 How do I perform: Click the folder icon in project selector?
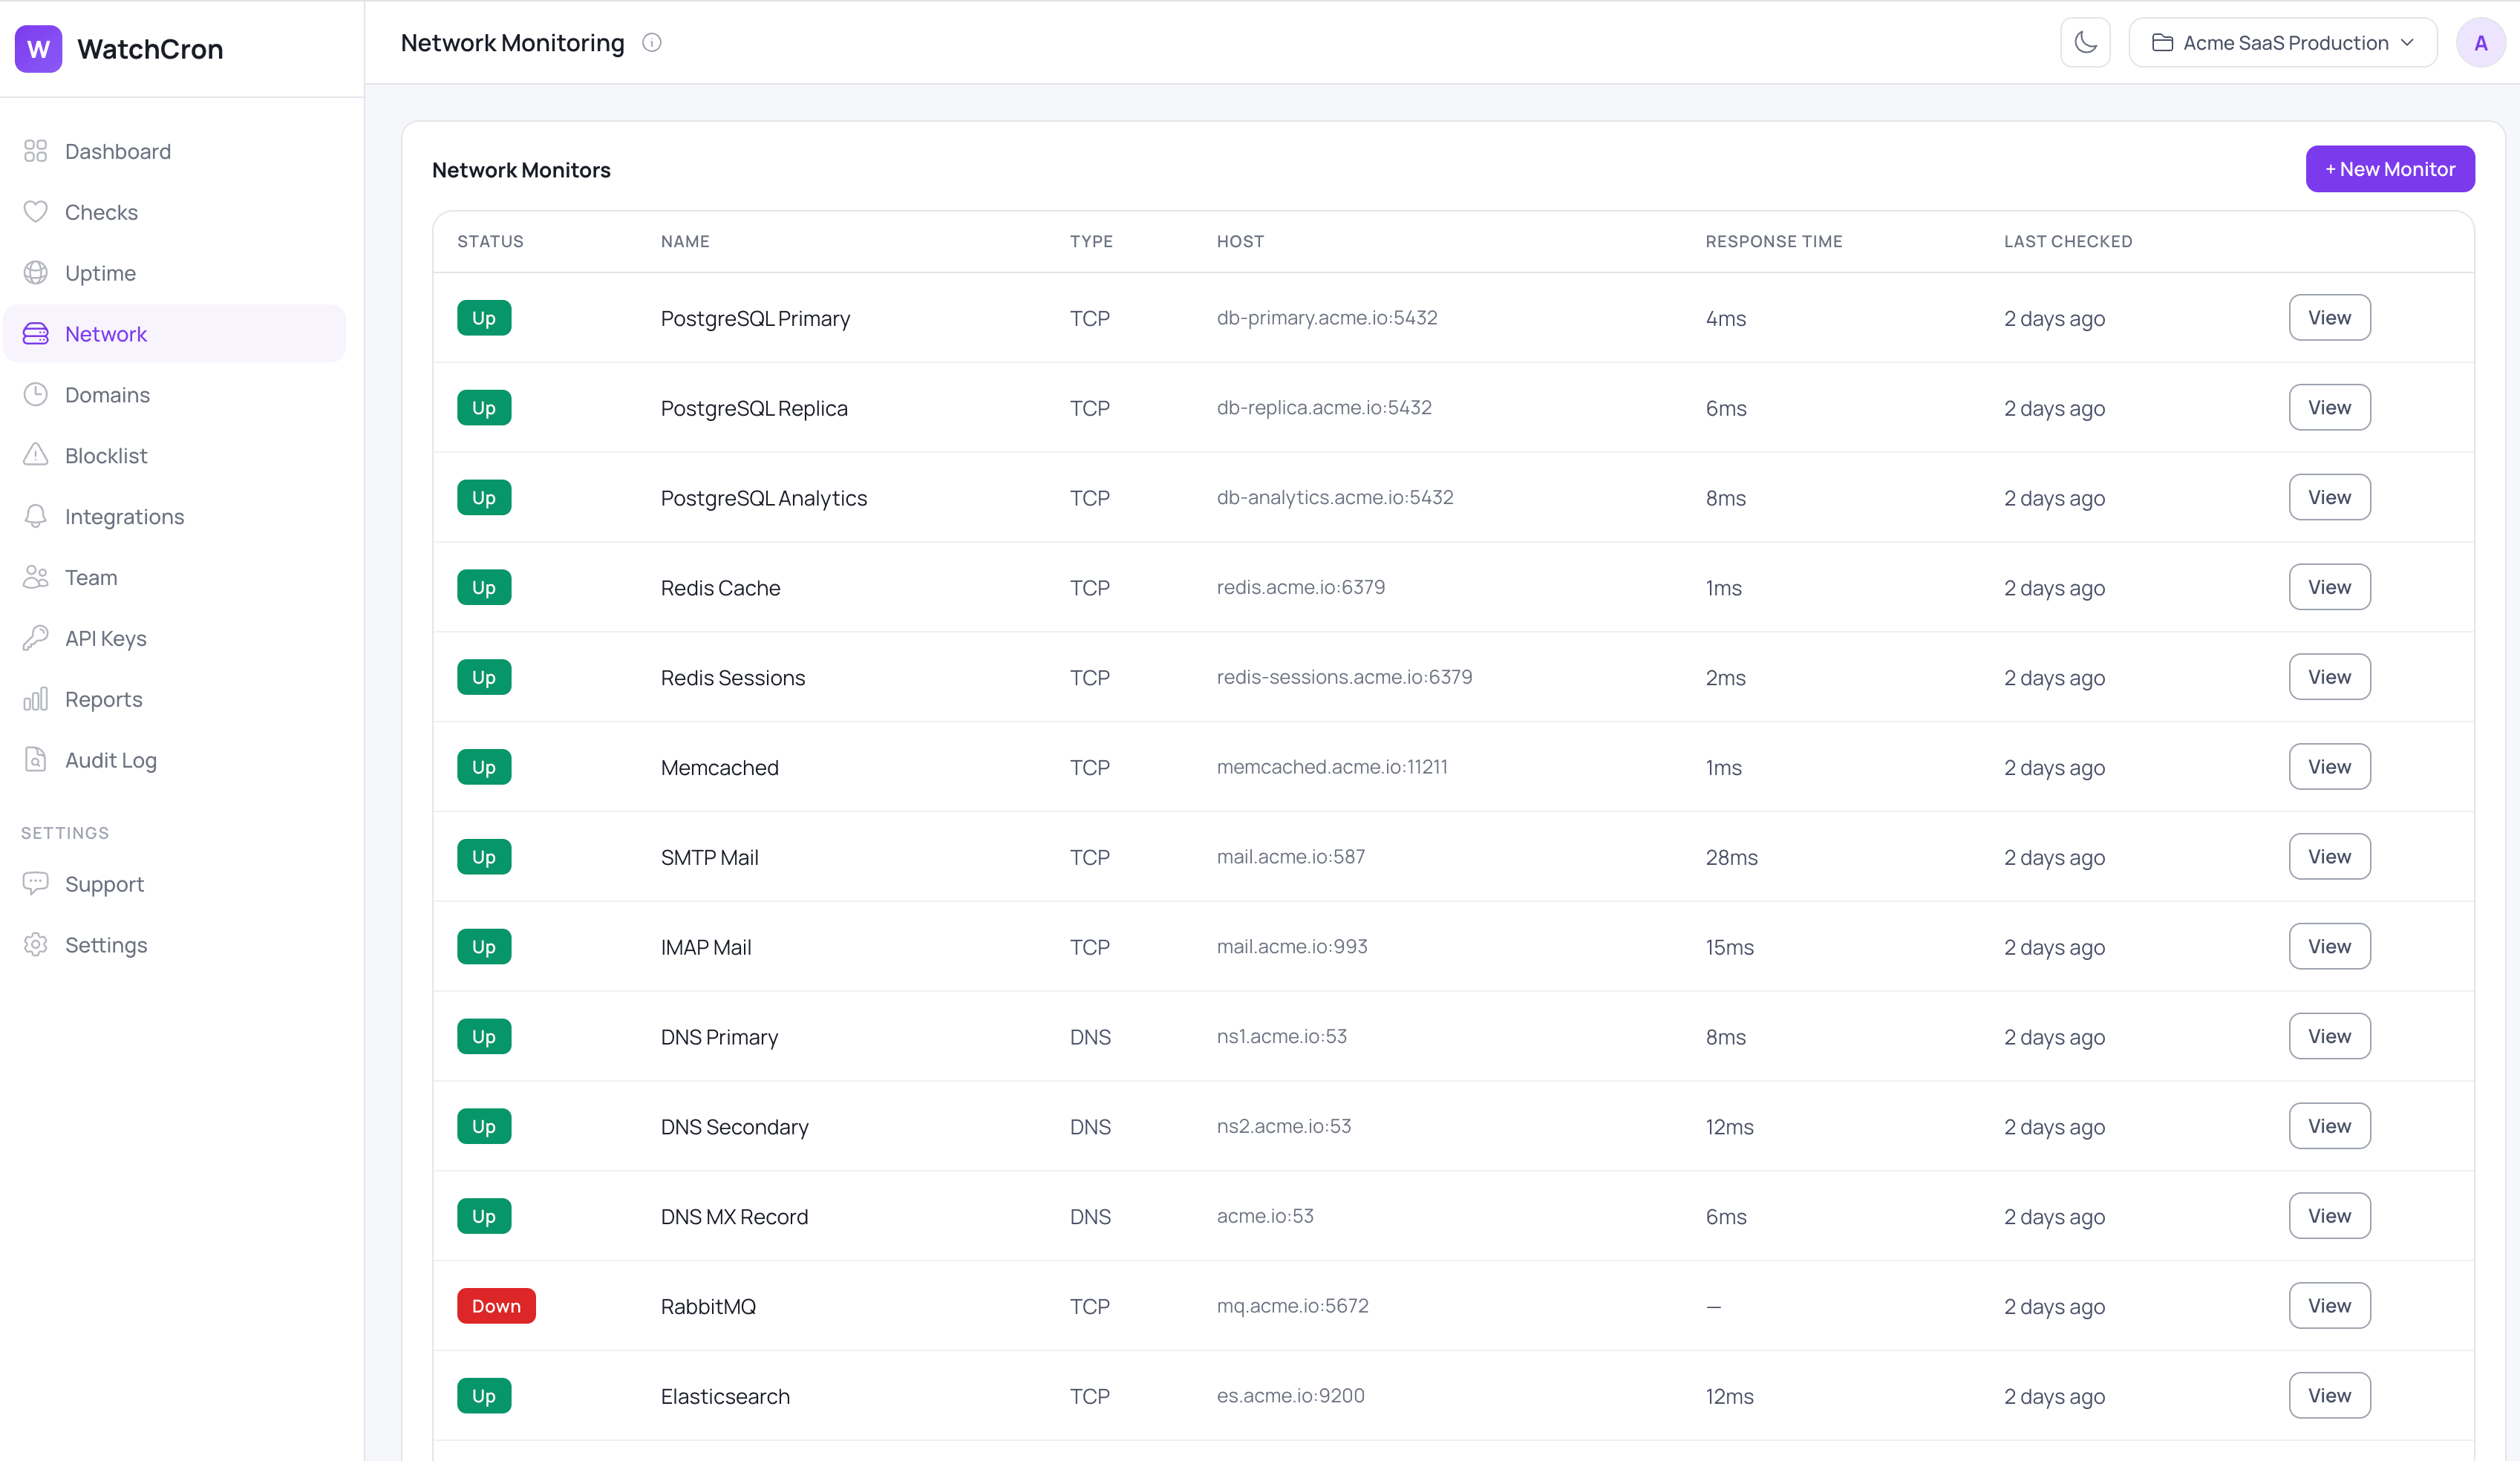[2162, 43]
